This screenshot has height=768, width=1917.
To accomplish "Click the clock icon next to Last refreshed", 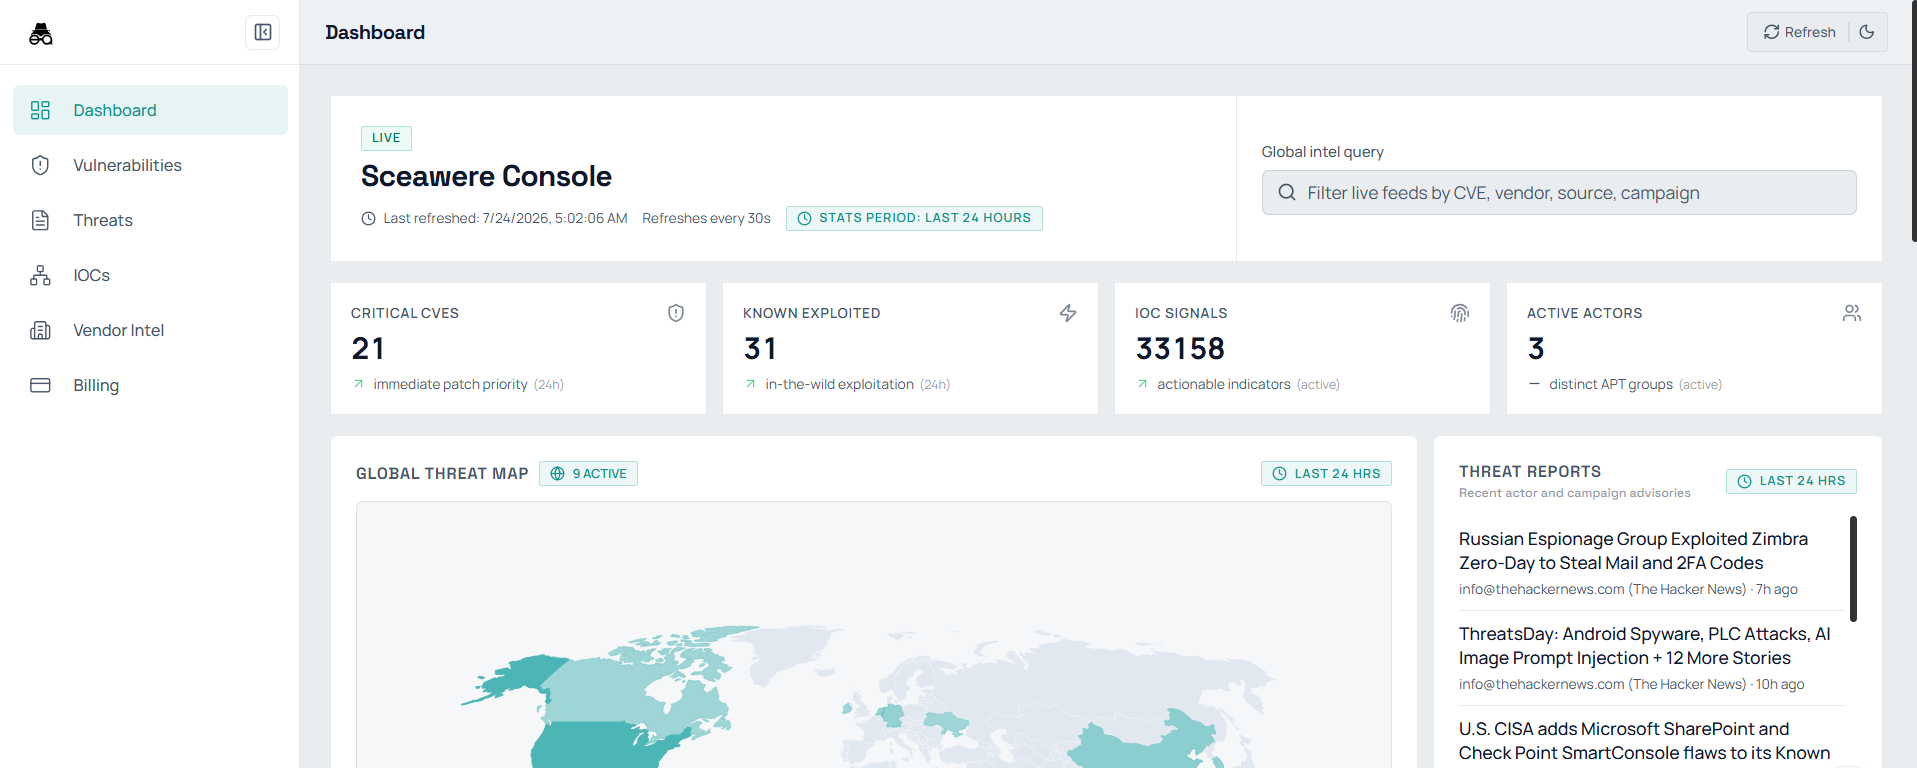I will coord(368,218).
